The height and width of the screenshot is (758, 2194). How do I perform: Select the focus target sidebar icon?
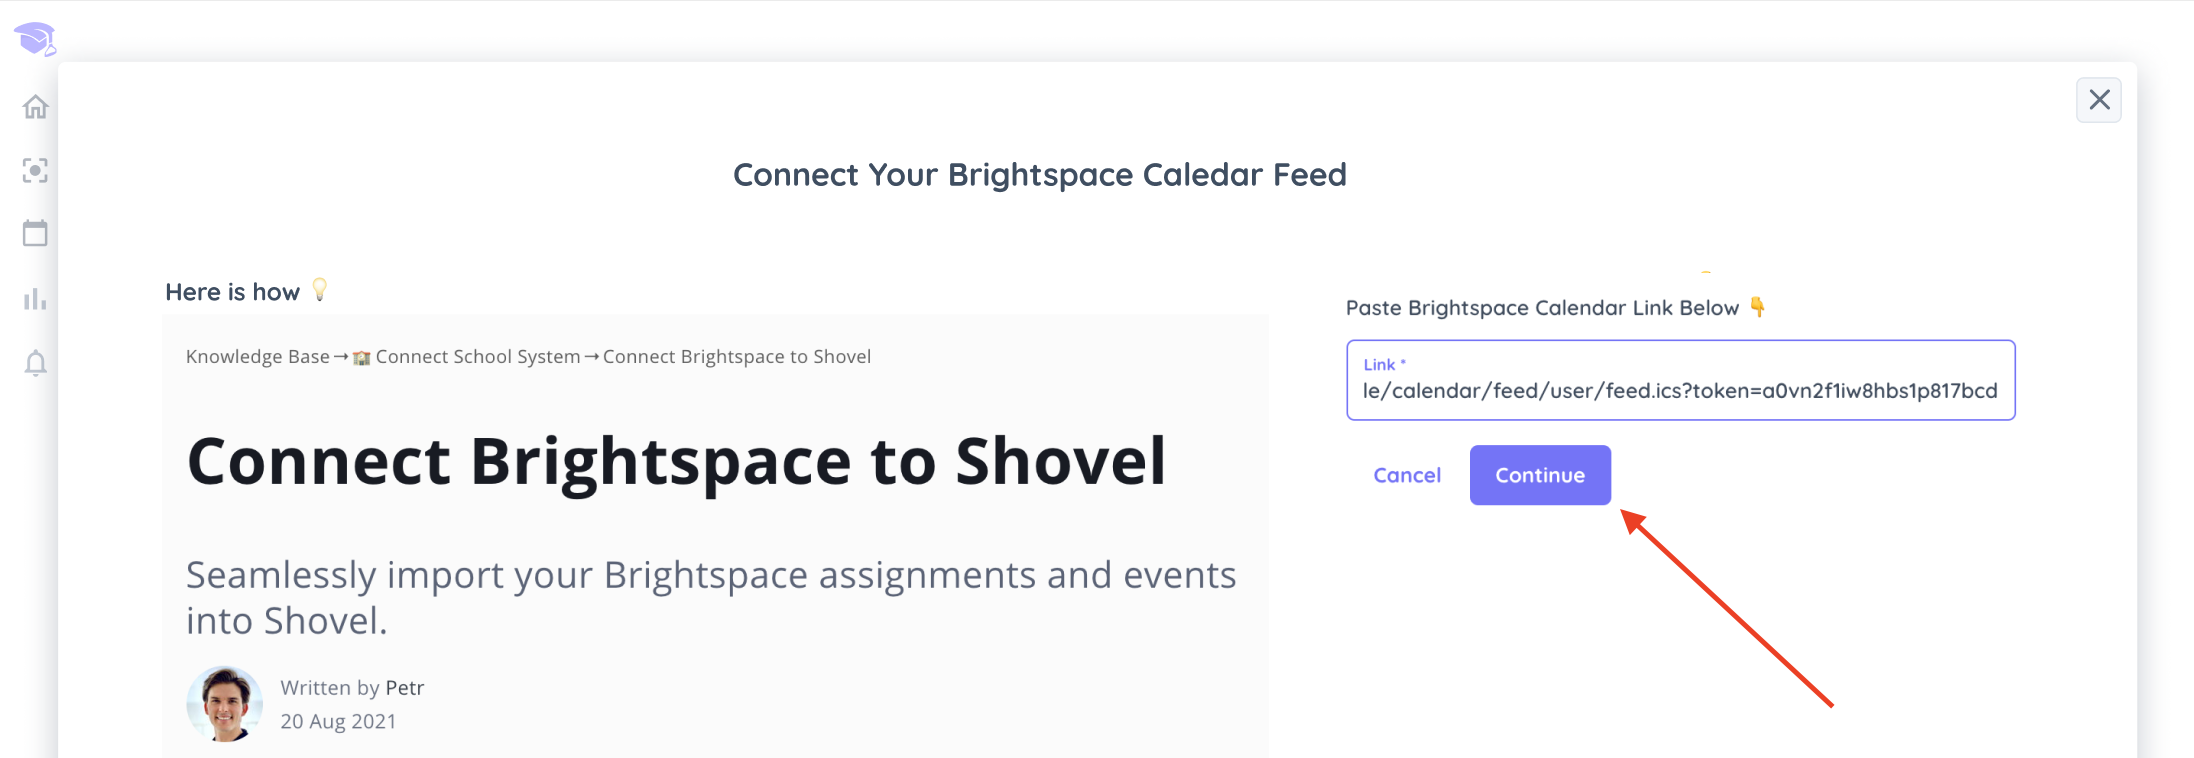pyautogui.click(x=35, y=171)
